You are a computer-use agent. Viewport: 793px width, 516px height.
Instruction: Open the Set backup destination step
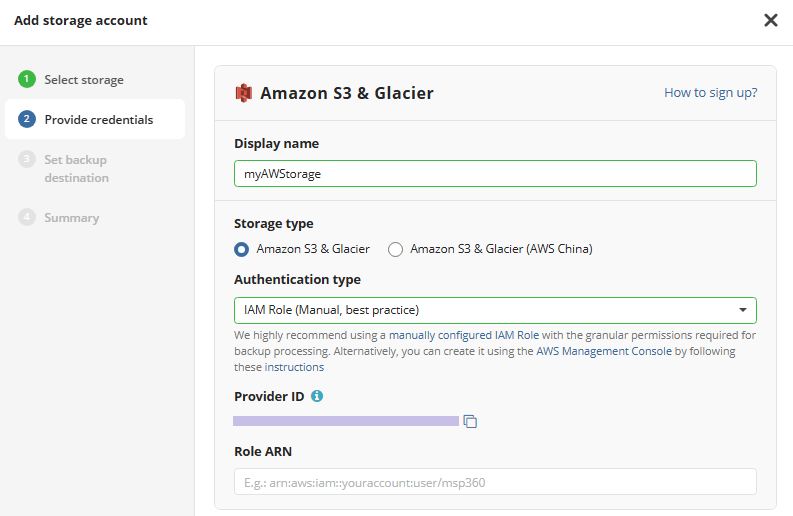point(76,169)
